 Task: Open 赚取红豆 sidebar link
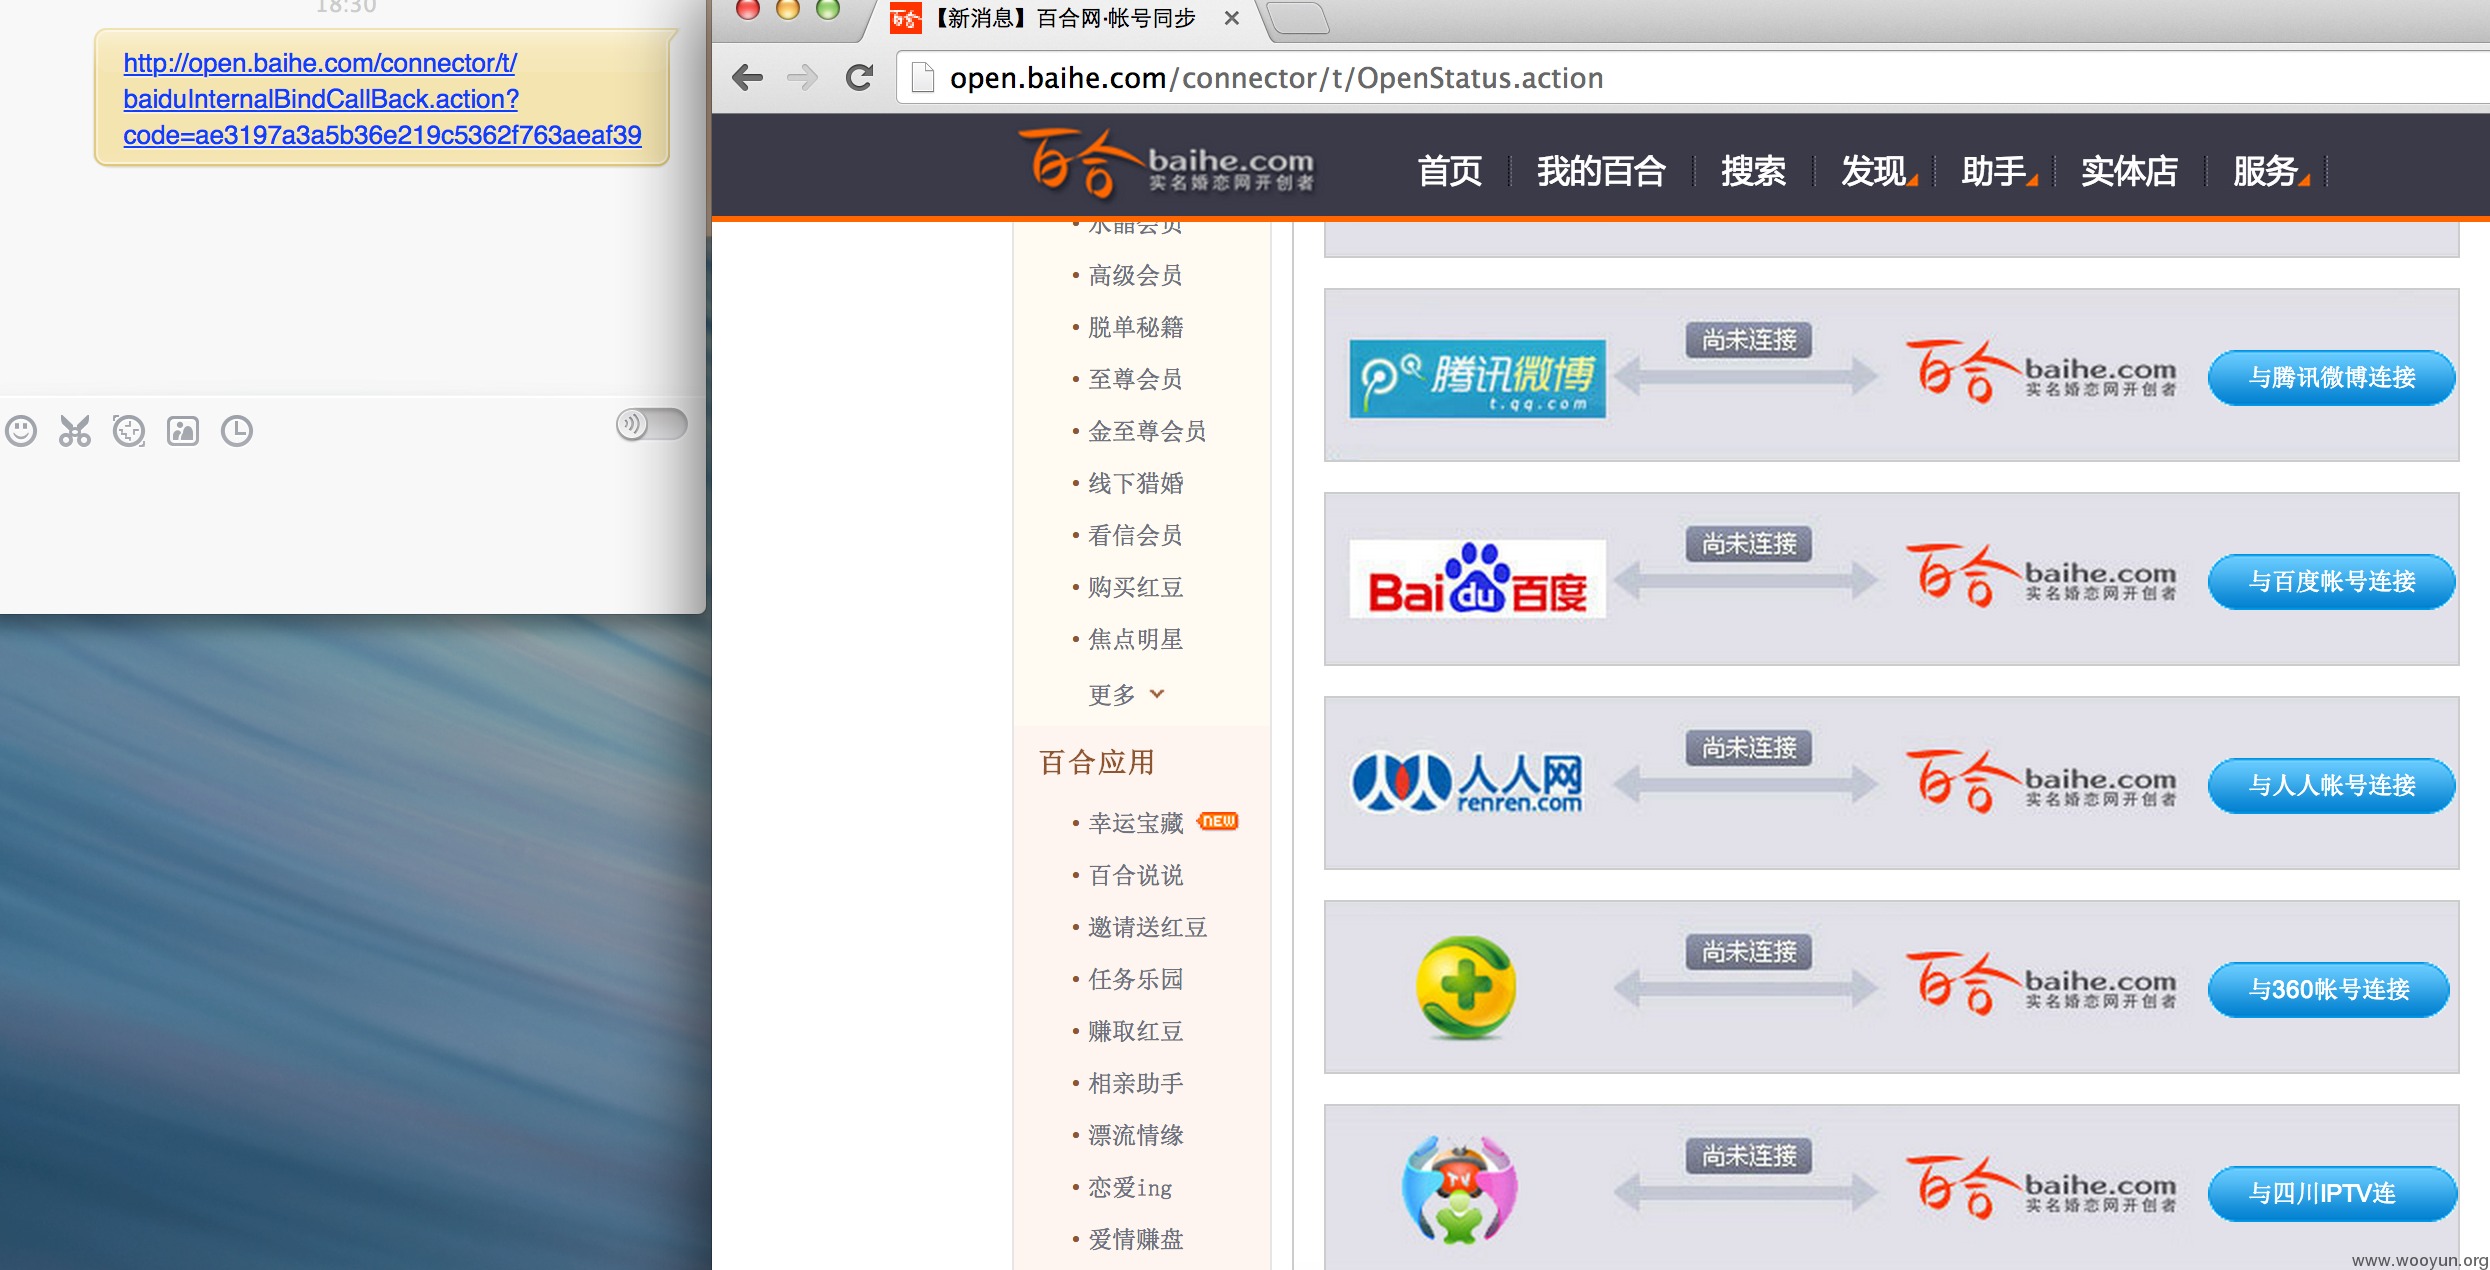[x=1135, y=1031]
